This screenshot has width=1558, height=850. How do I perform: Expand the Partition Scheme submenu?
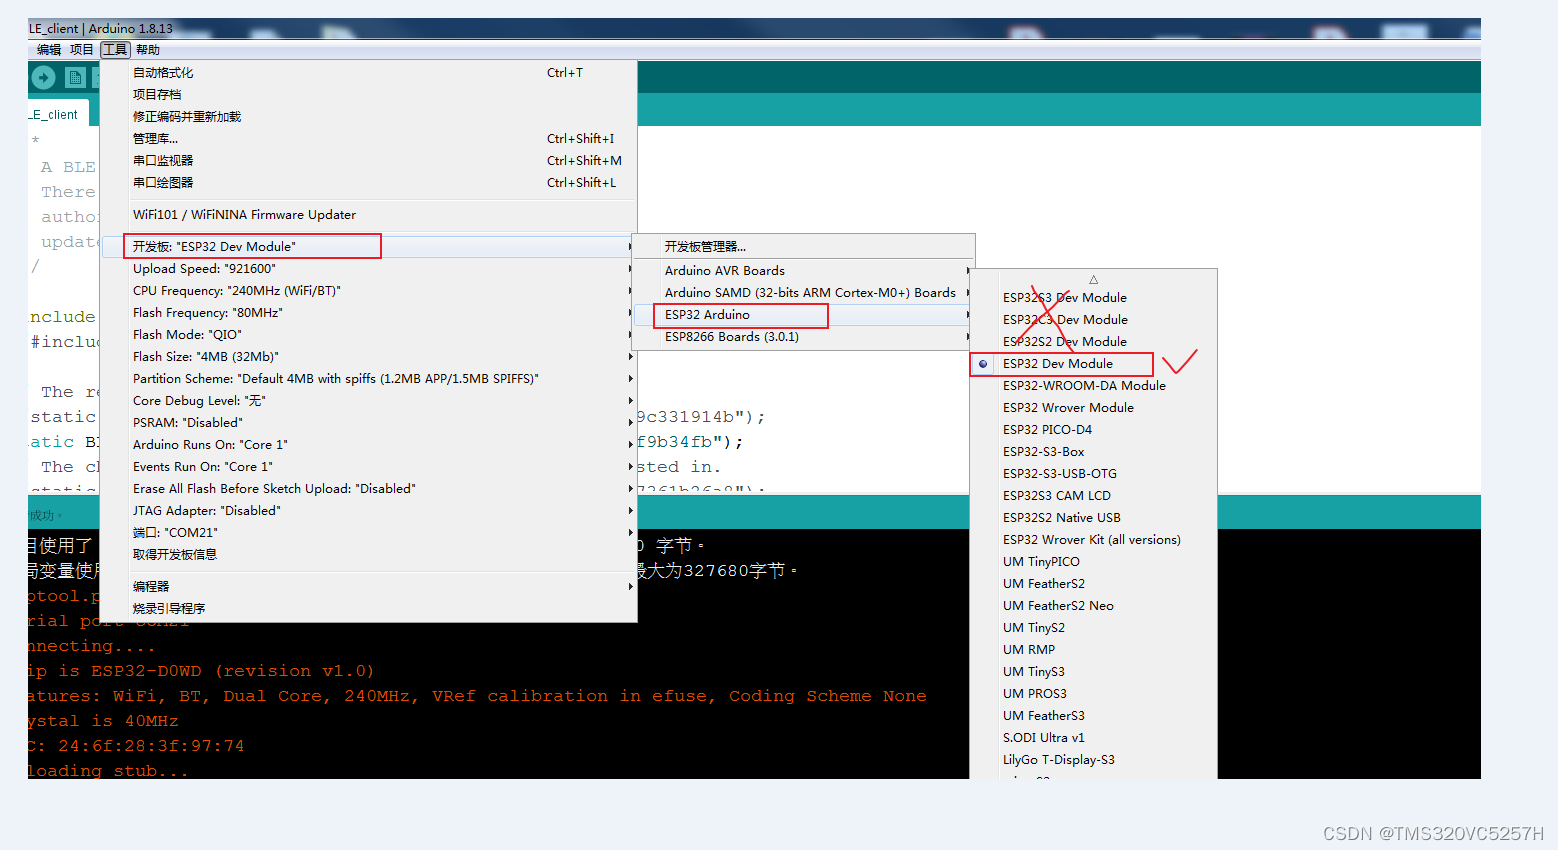point(369,379)
